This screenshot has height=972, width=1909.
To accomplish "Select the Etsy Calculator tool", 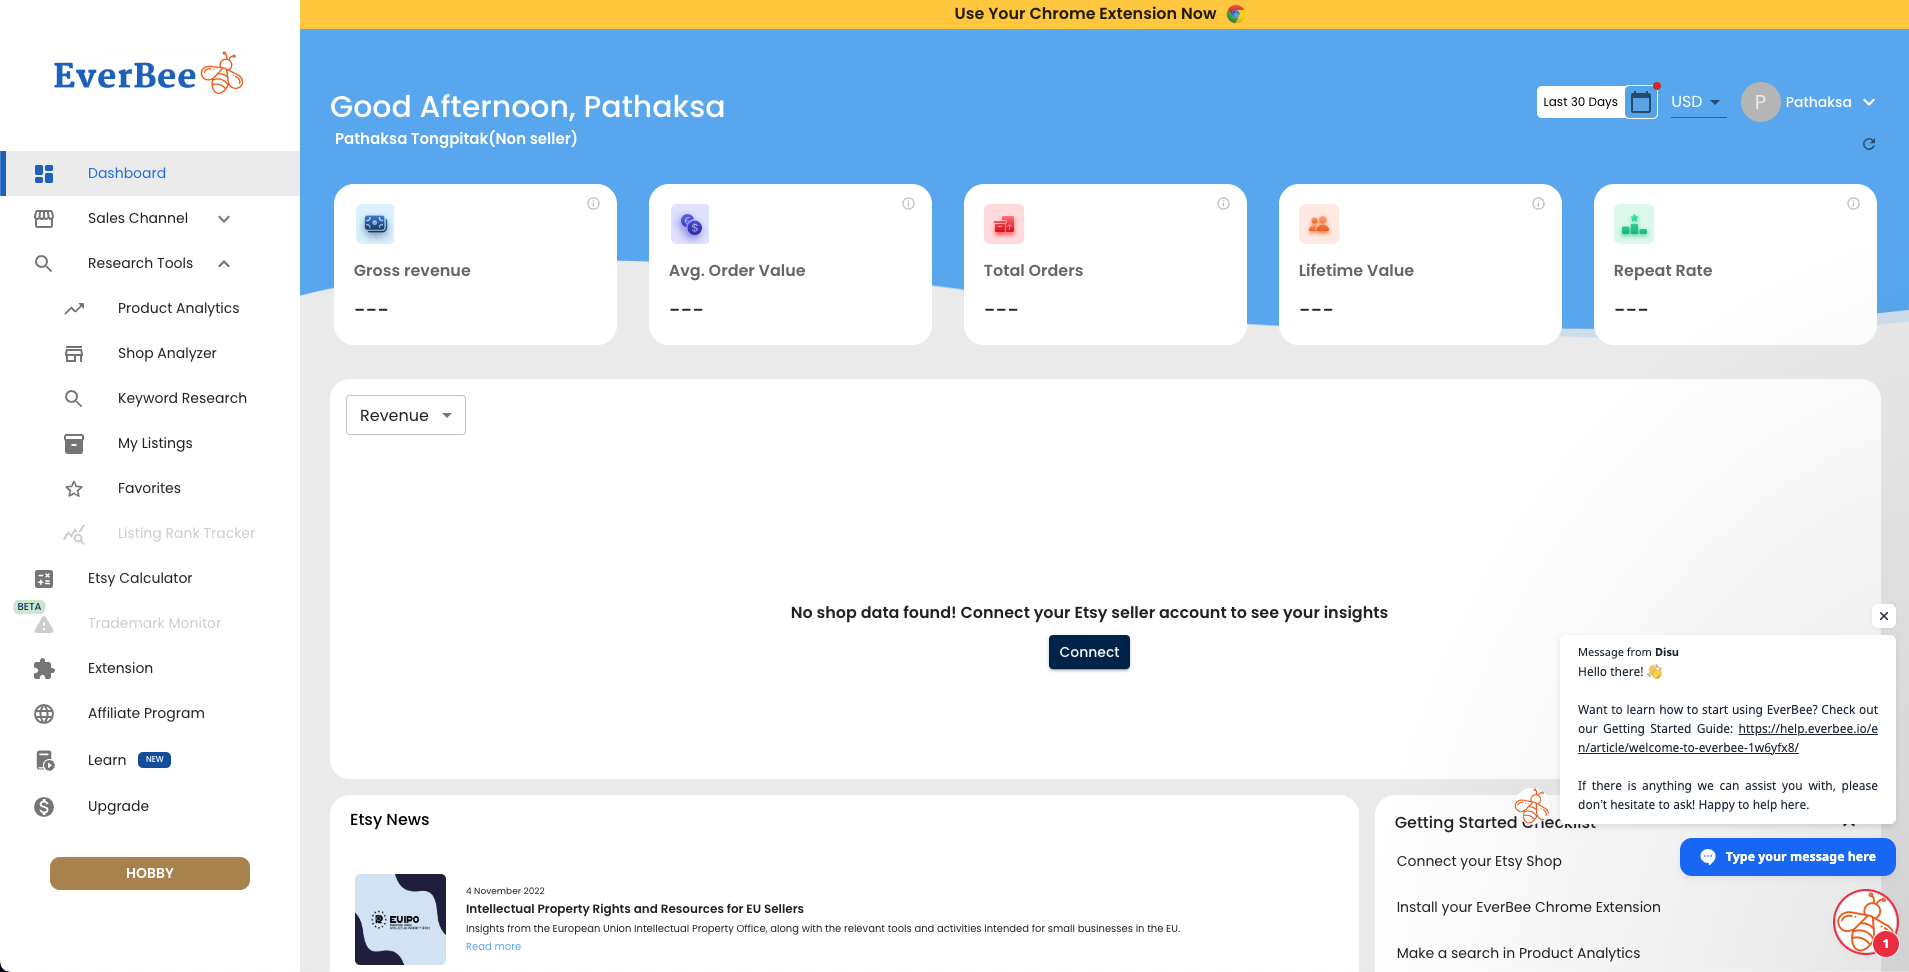I will tap(139, 578).
